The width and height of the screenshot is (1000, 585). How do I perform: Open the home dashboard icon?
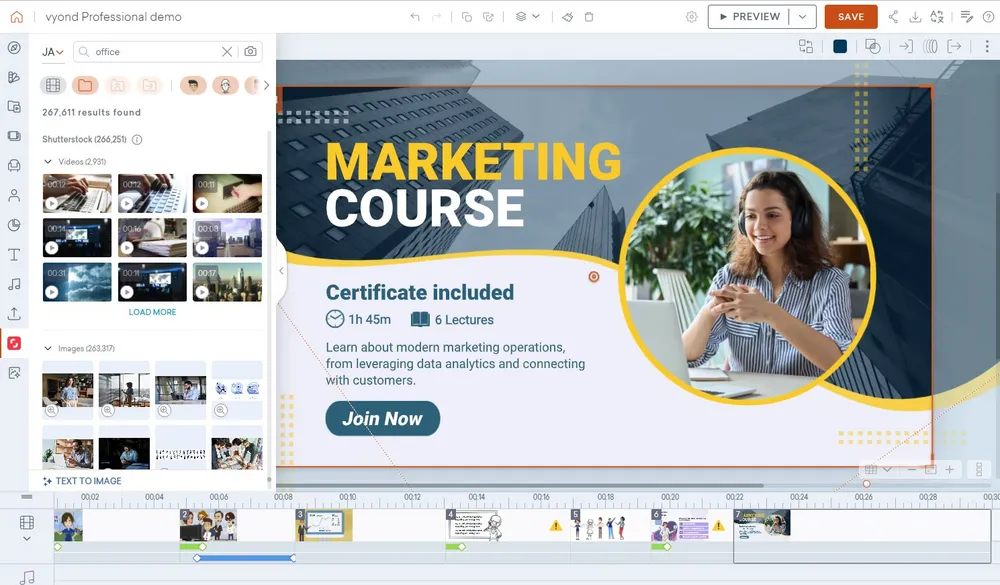(x=16, y=17)
